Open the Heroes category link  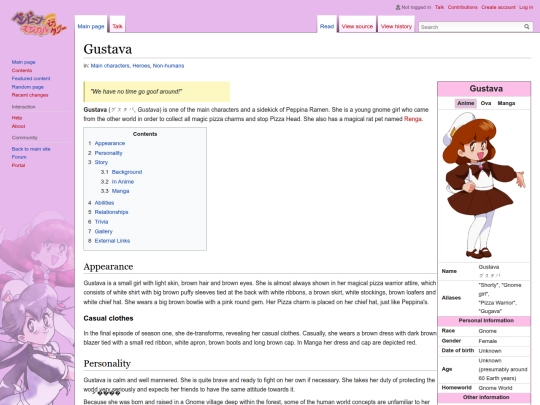(x=141, y=65)
